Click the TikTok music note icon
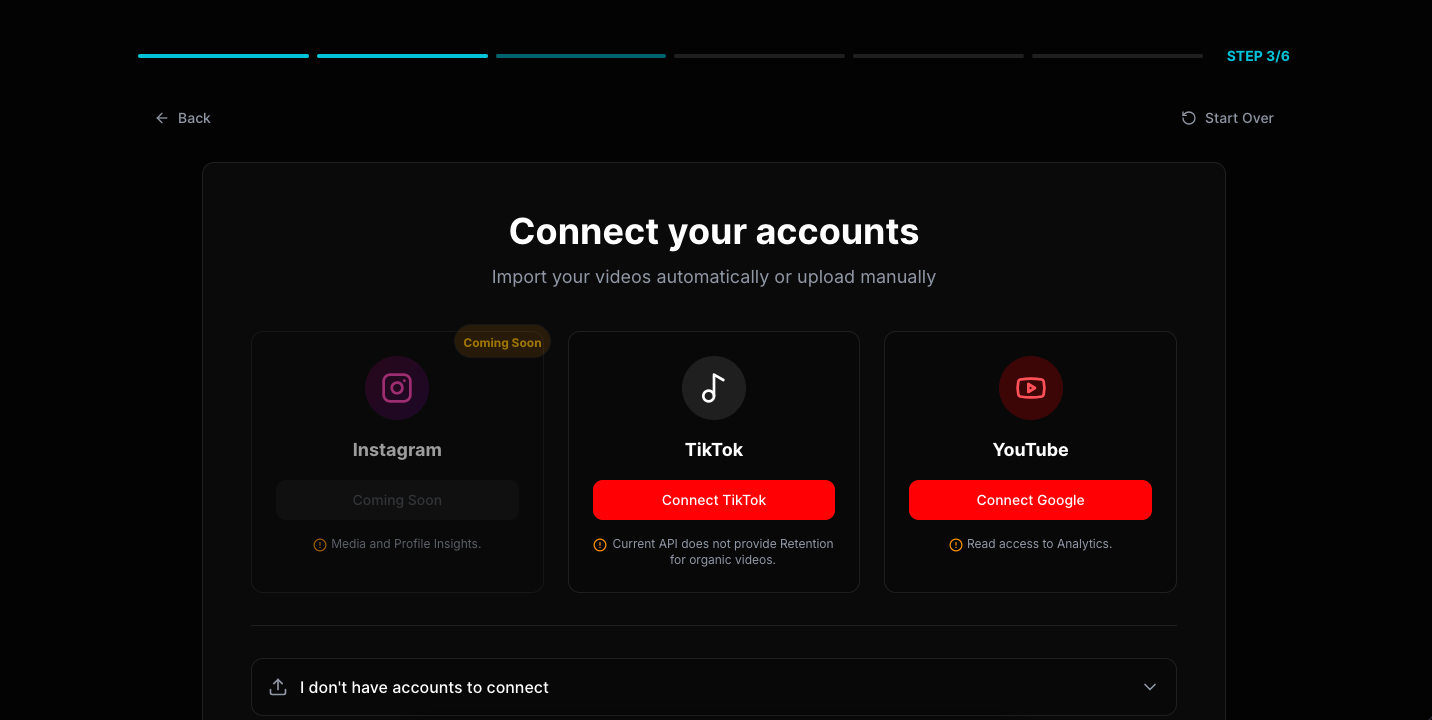The image size is (1432, 720). (713, 388)
